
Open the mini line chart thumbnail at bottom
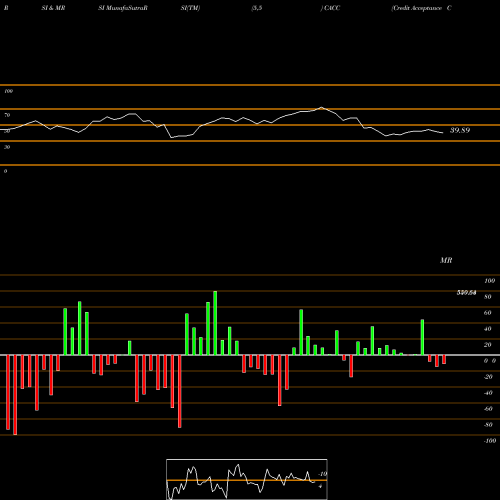(x=247, y=479)
